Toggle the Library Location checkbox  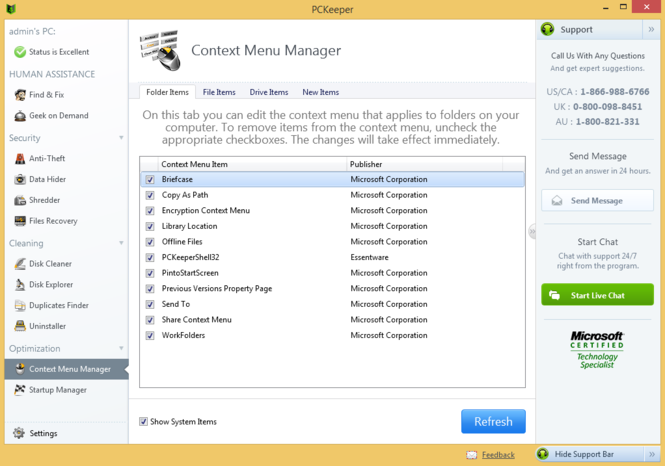[x=150, y=226]
